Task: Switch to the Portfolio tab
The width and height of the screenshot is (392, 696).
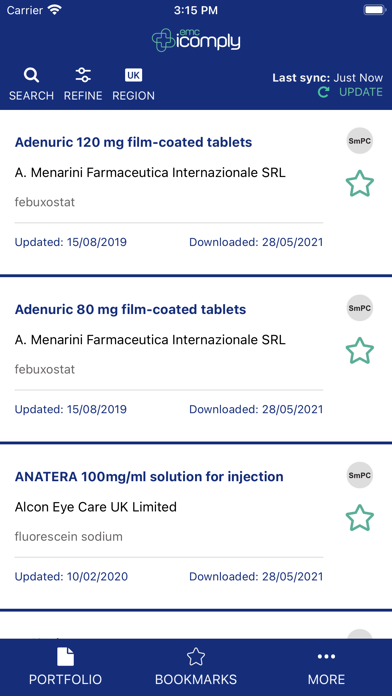Action: (65, 667)
